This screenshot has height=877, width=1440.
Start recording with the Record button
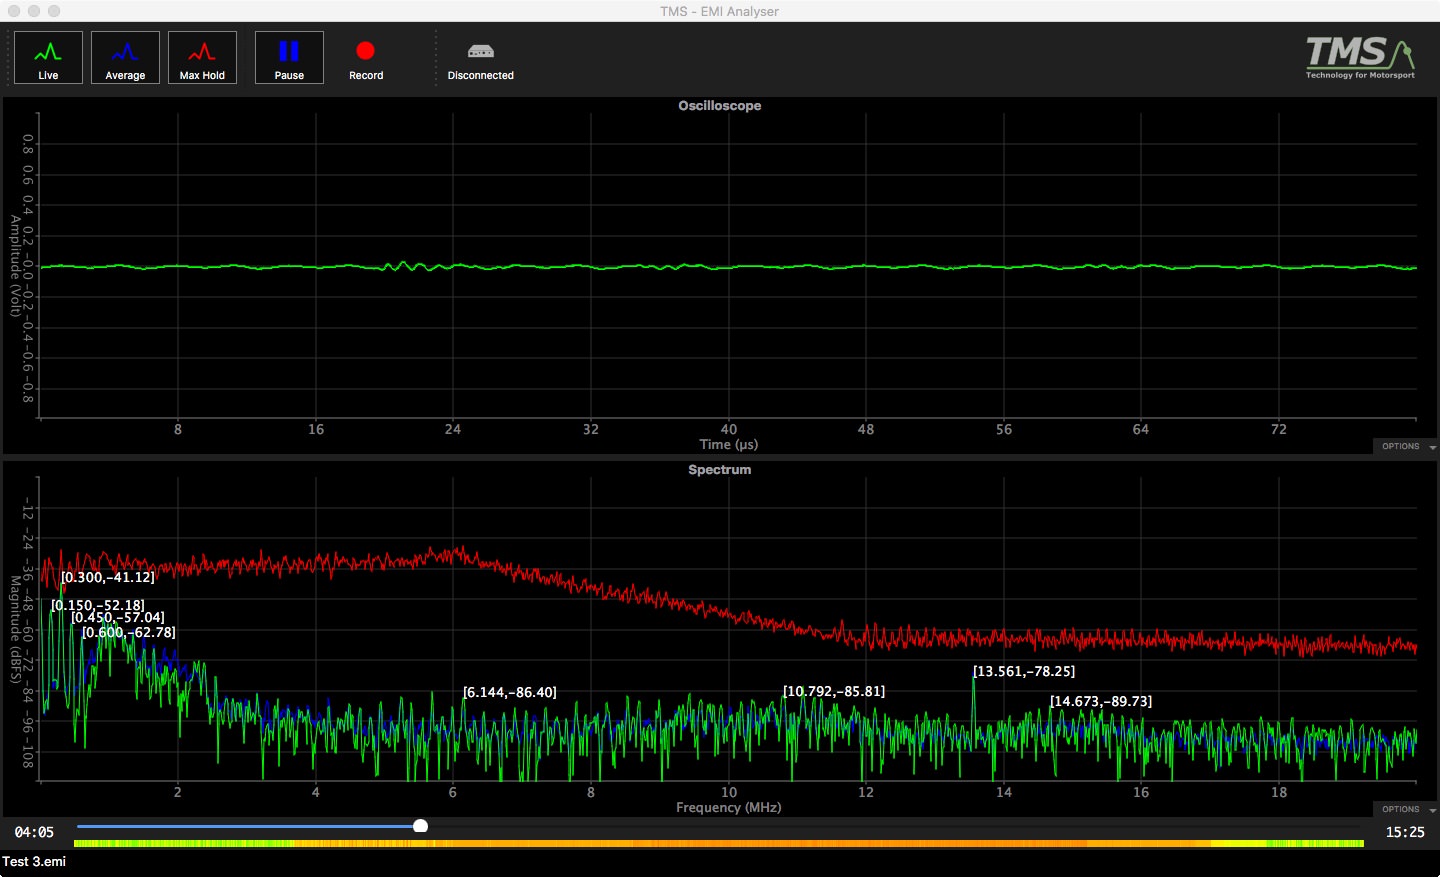click(x=366, y=58)
